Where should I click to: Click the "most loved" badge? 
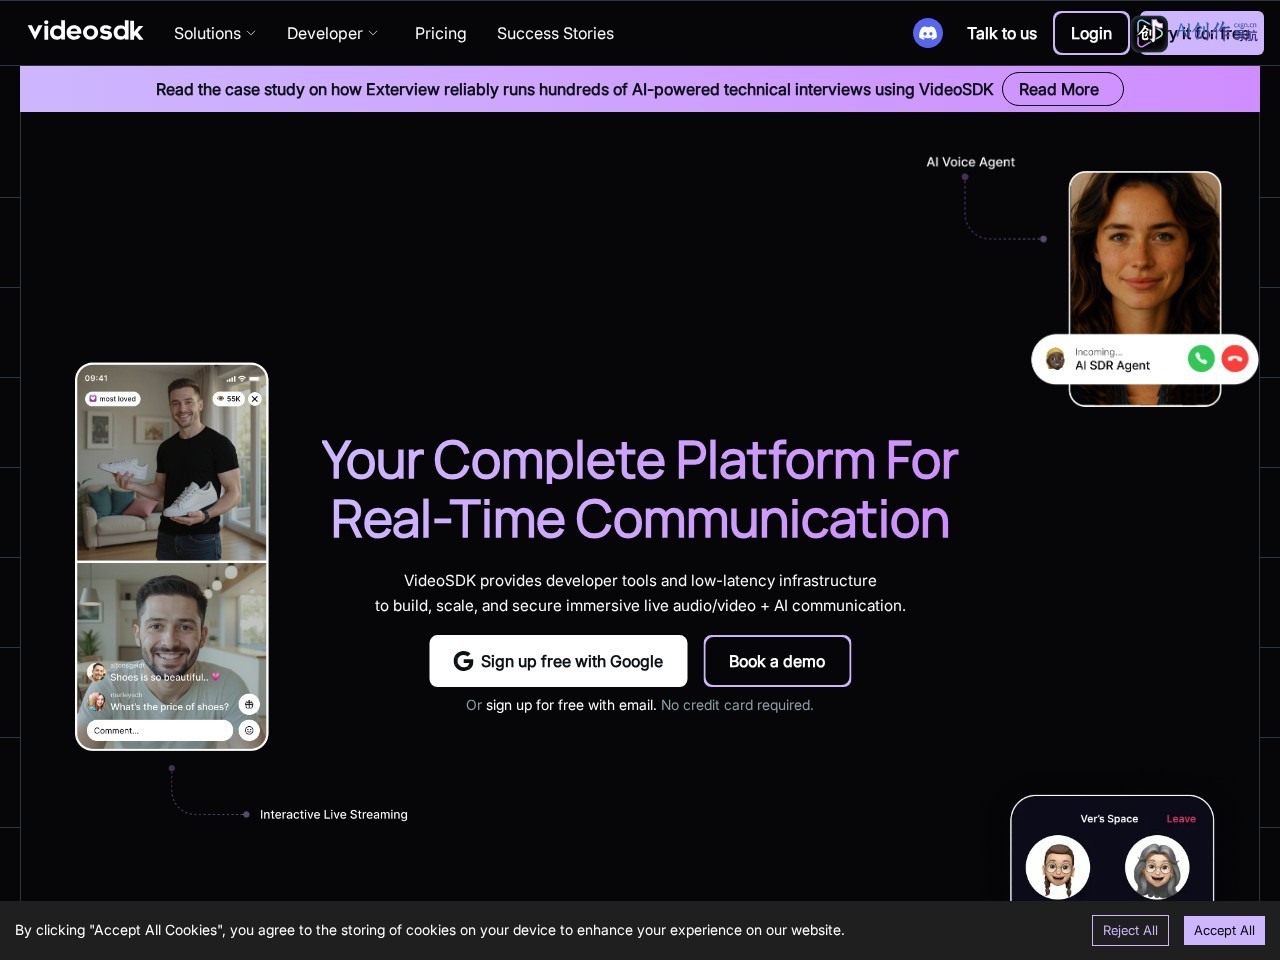pos(113,399)
